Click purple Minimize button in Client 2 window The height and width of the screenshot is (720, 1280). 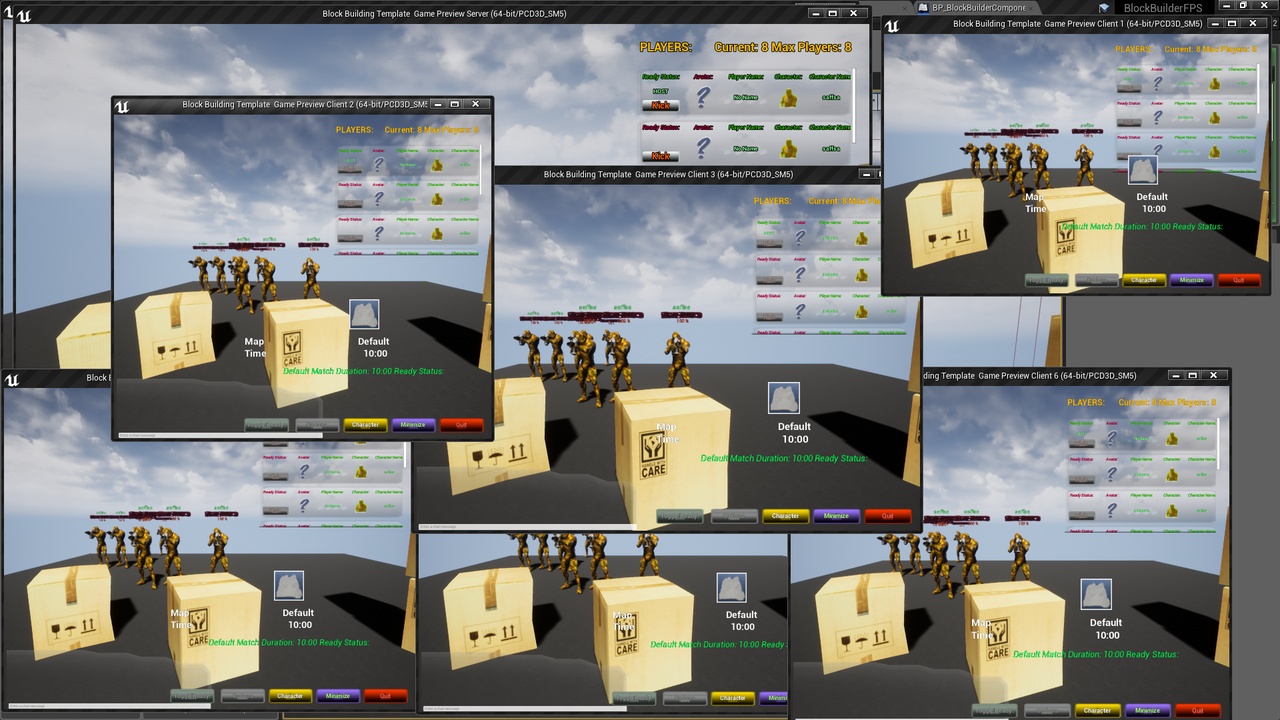pyautogui.click(x=413, y=425)
